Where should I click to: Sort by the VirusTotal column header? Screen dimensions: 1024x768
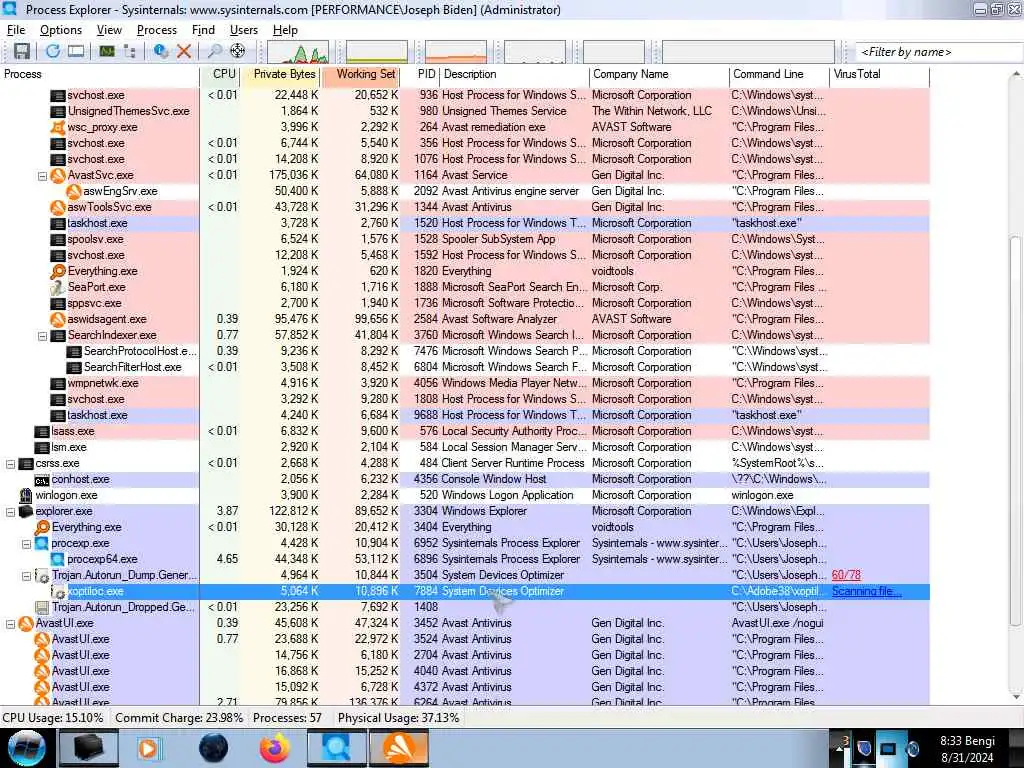click(x=880, y=74)
